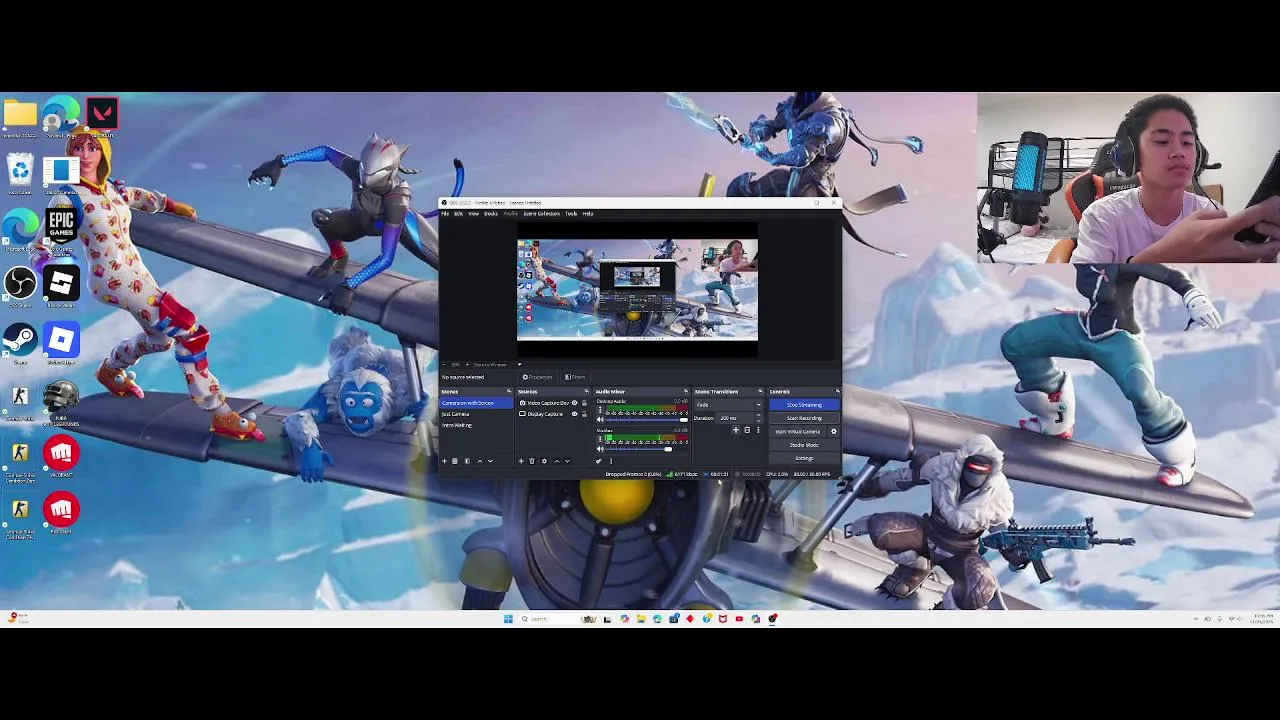Undock Scene Transitions panel via header icon

tap(760, 391)
